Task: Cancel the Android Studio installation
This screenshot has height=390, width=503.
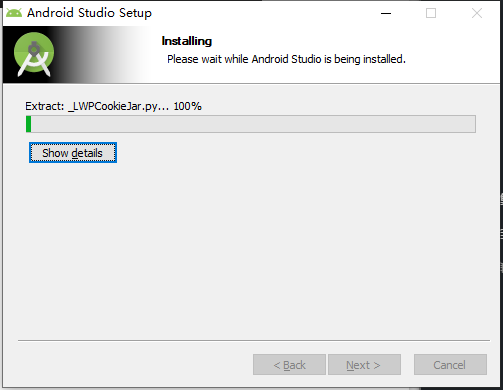Action: [450, 365]
